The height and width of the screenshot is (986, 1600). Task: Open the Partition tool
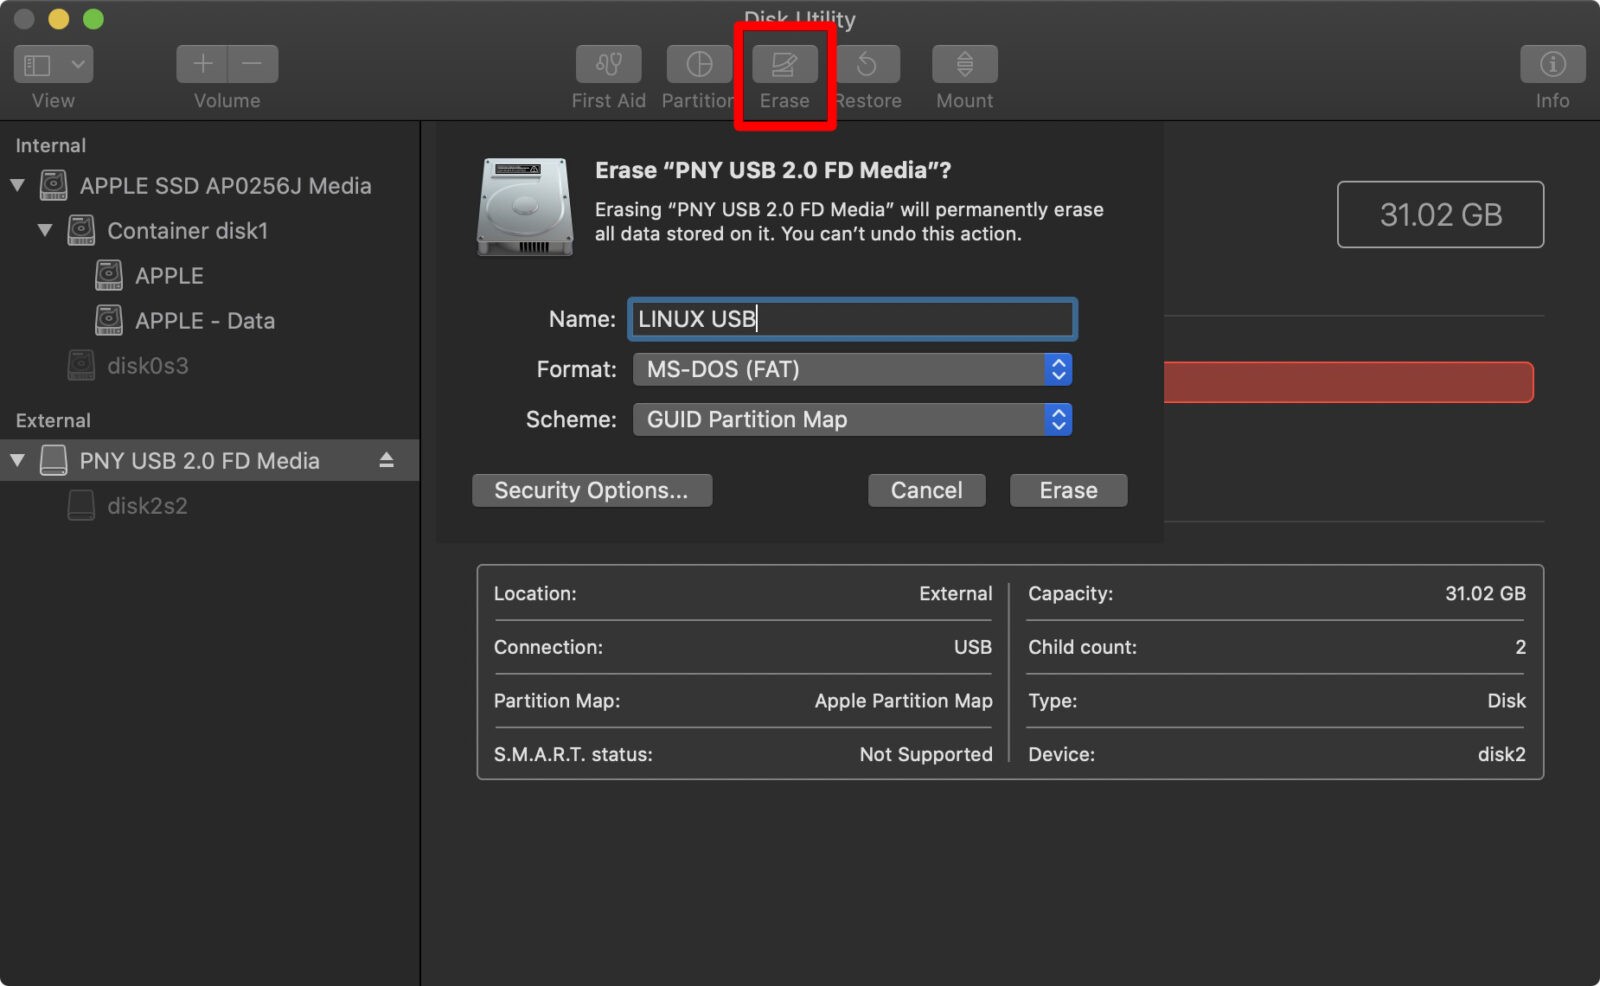(698, 63)
